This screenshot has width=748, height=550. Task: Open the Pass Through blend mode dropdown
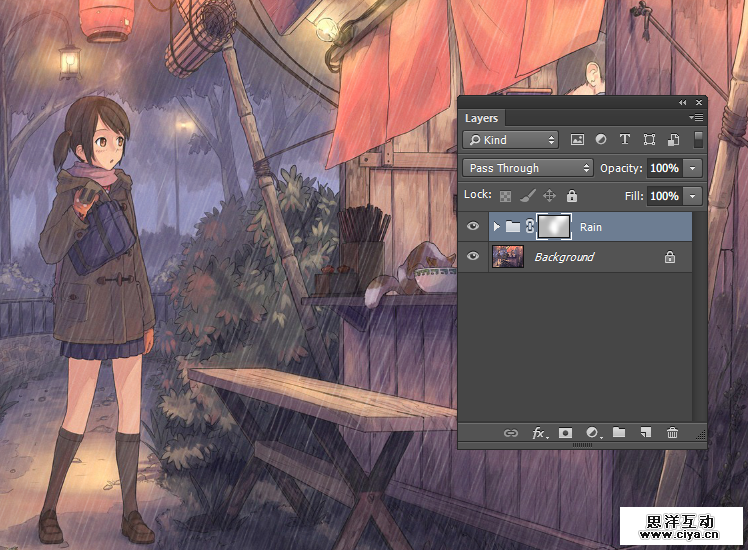click(528, 168)
